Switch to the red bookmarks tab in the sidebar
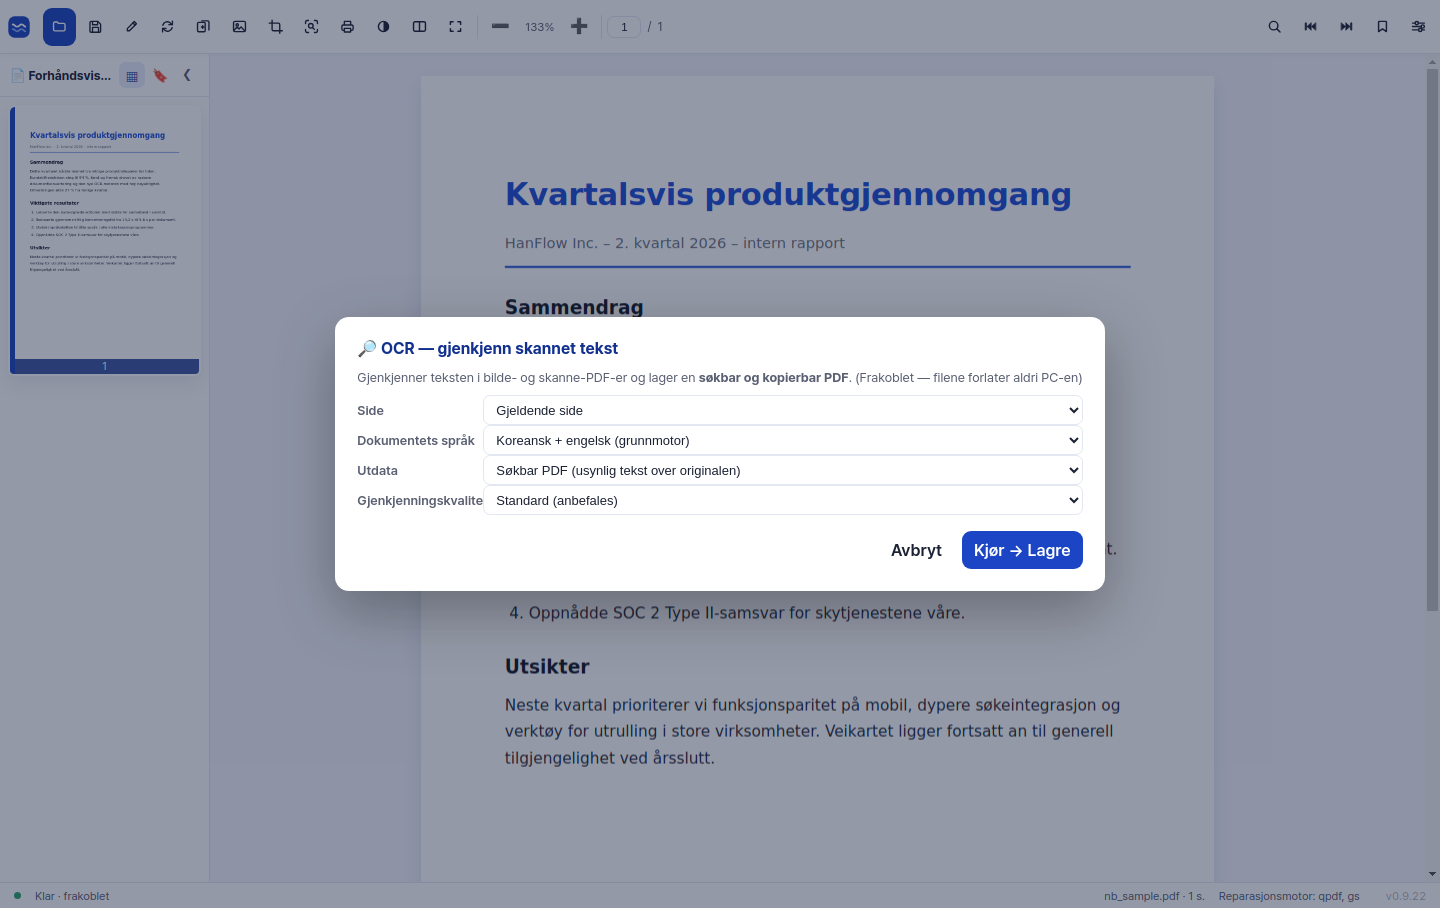The height and width of the screenshot is (908, 1440). point(160,76)
